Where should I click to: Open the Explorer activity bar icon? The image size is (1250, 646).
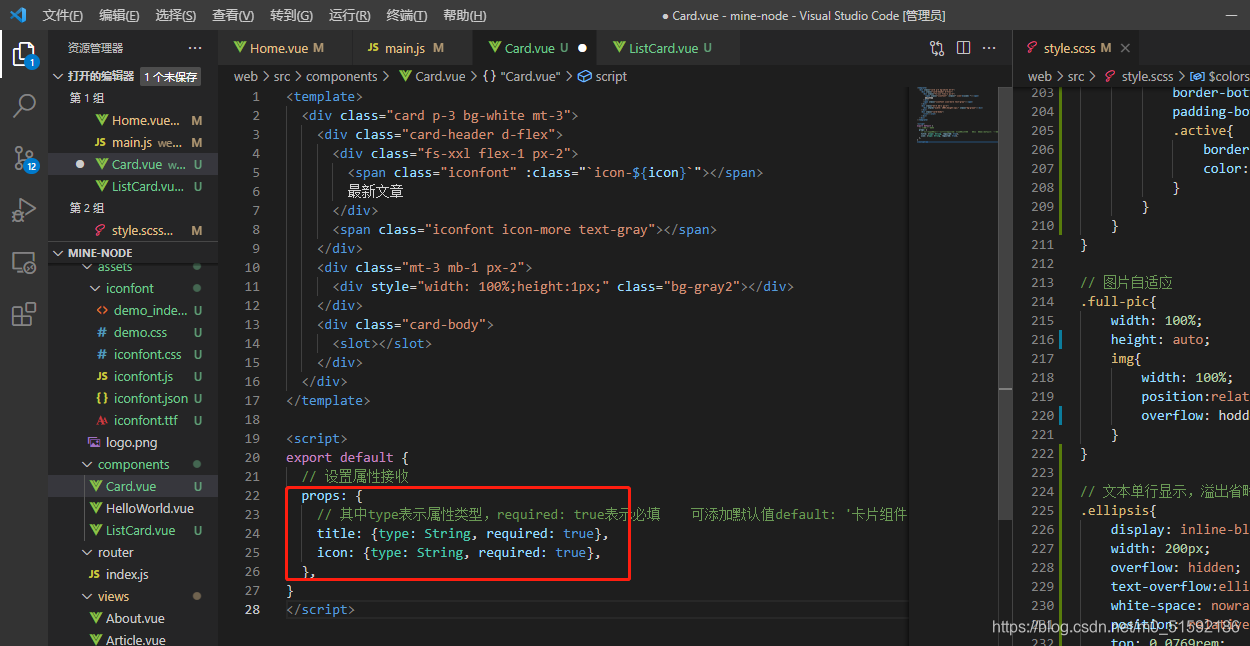coord(24,54)
